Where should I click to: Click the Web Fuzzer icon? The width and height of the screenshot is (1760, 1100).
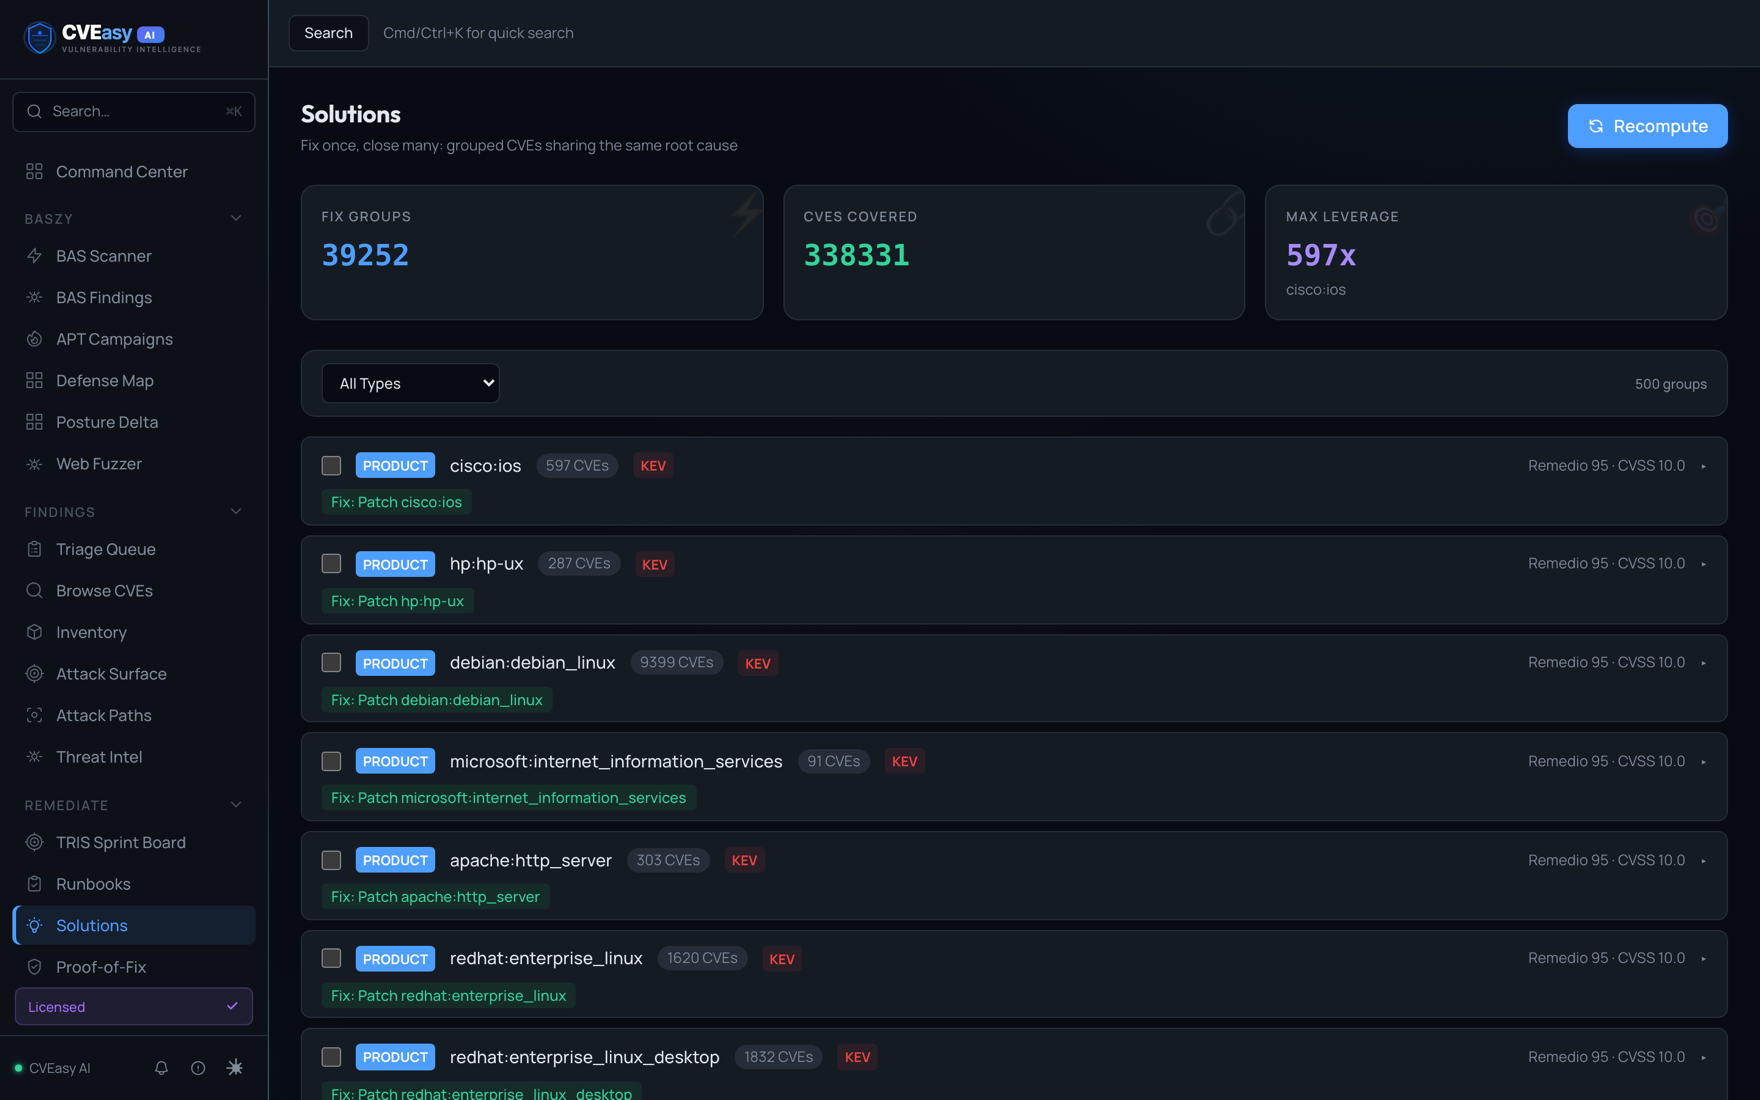[34, 464]
